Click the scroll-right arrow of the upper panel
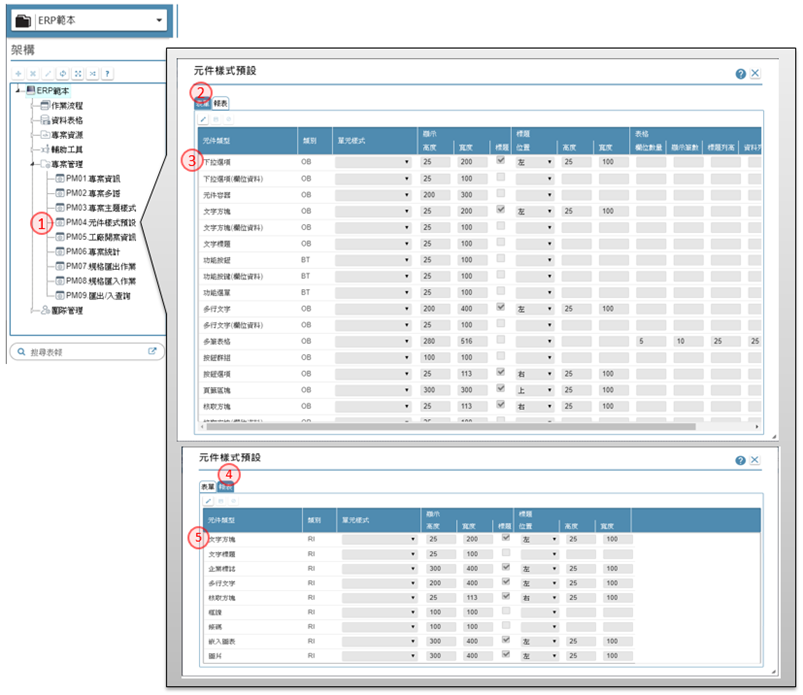803x695 pixels. point(757,427)
